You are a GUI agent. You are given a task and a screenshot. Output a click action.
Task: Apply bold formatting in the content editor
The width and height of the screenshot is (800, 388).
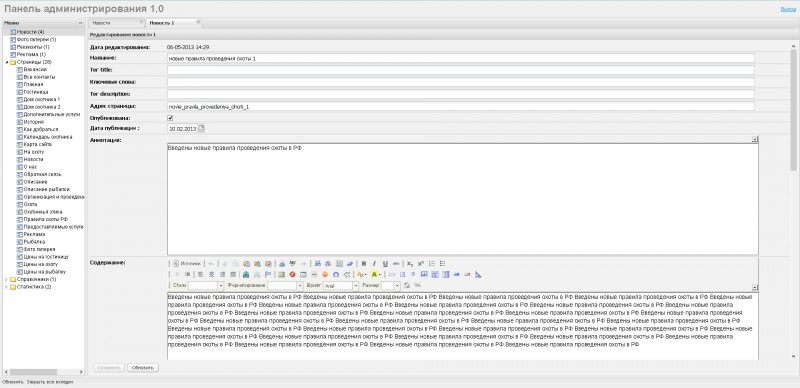point(364,263)
